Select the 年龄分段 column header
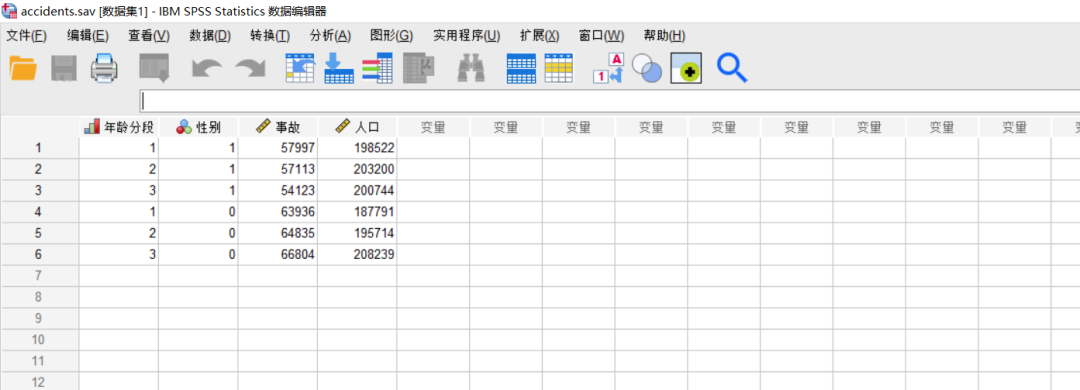The image size is (1080, 390). point(119,127)
